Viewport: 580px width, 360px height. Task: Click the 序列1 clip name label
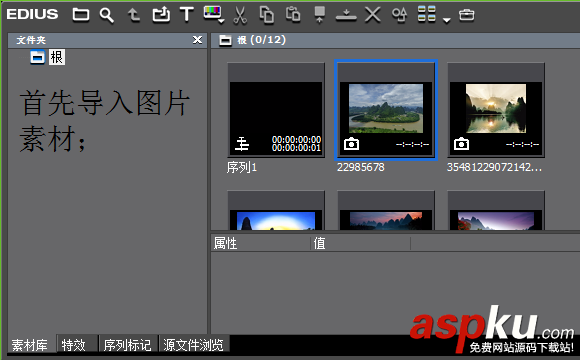click(242, 167)
